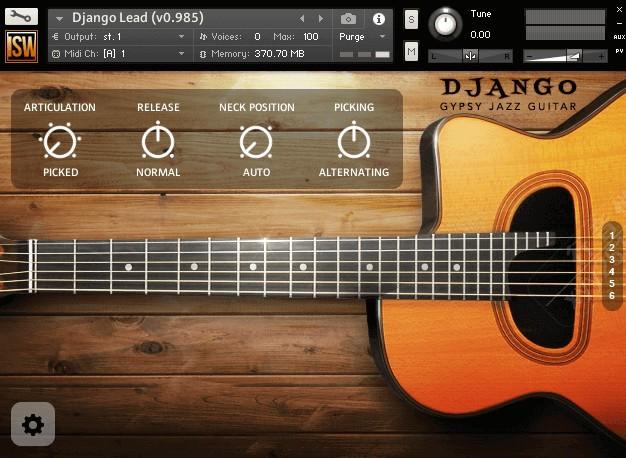Viewport: 626px width, 458px height.
Task: Click the upper output level meter
Action: pyautogui.click(x=565, y=18)
